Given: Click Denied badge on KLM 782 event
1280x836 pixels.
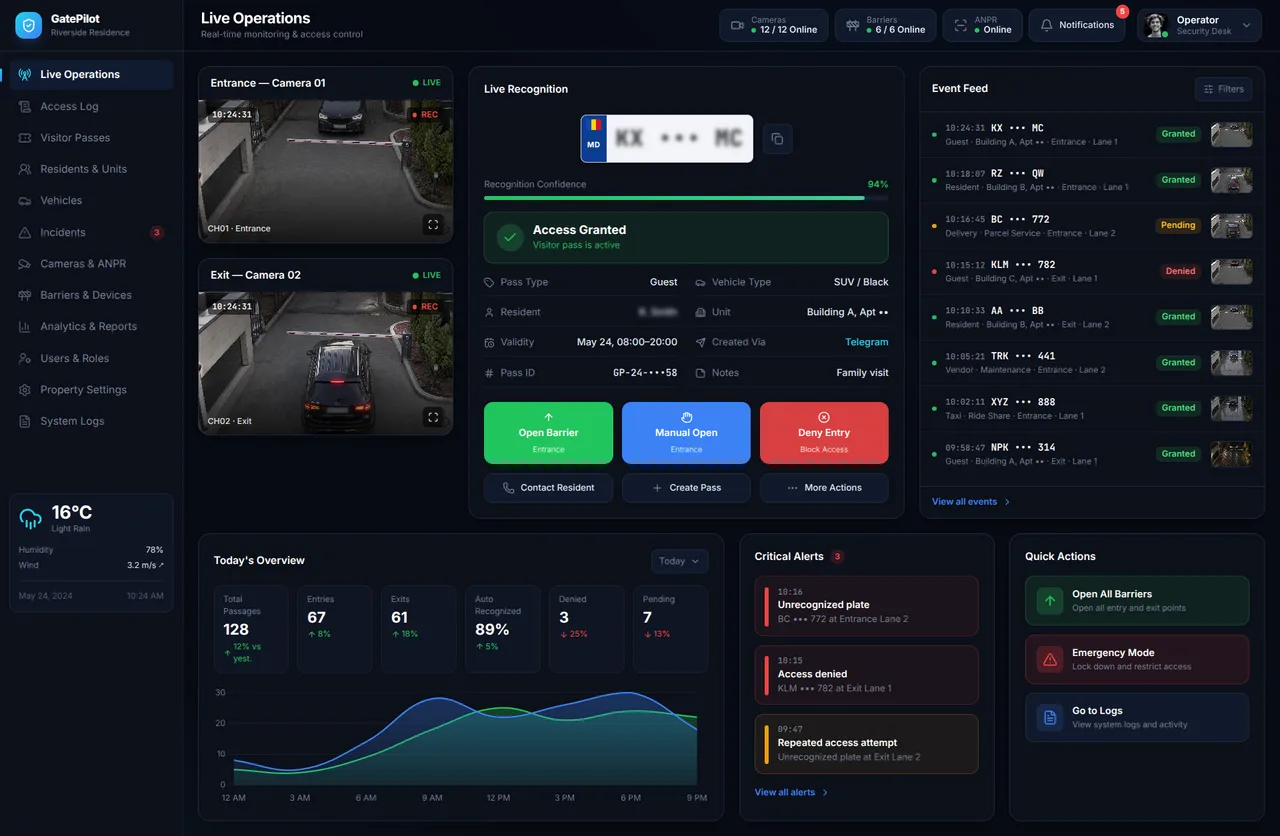Looking at the screenshot, I should coord(1180,271).
